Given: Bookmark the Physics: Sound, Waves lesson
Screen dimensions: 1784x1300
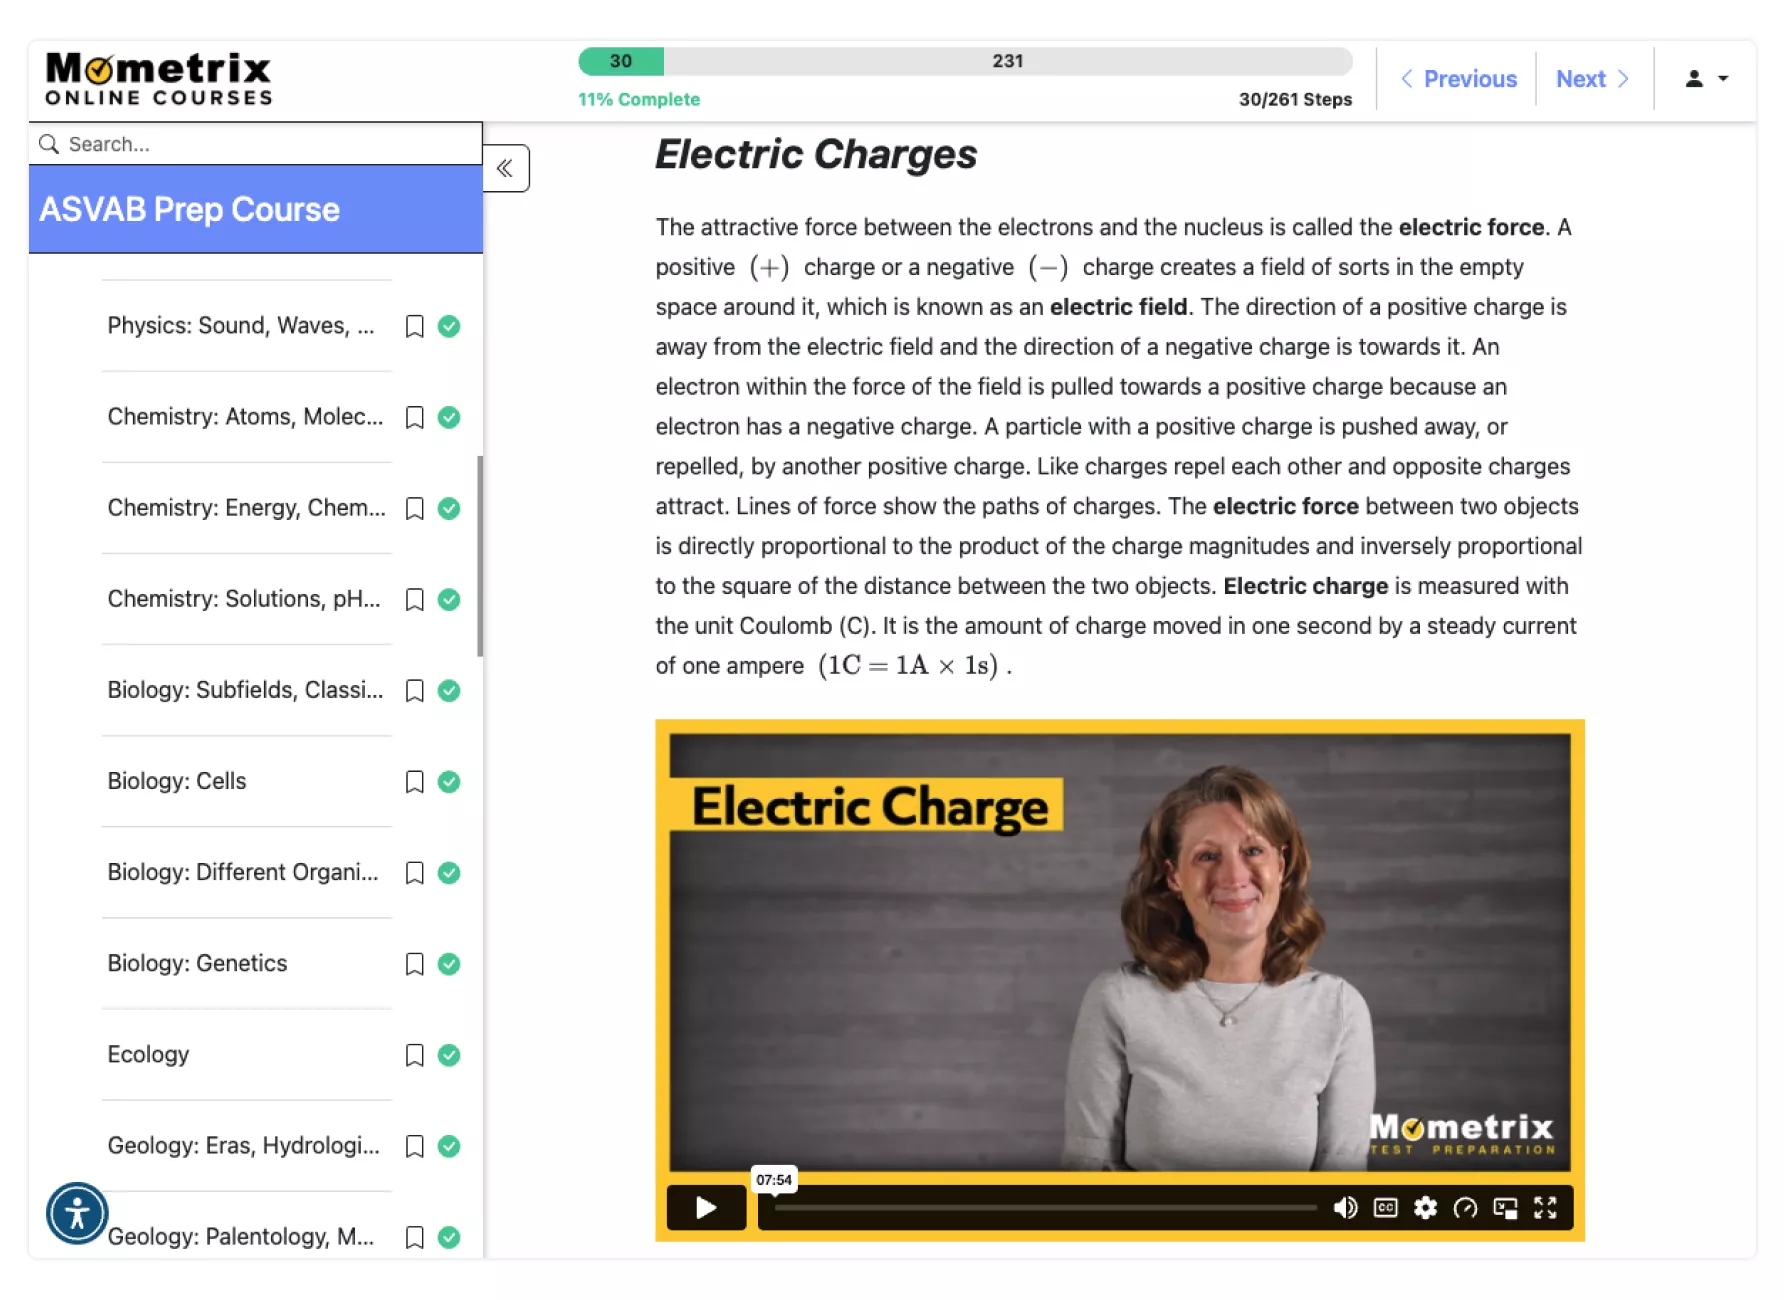Looking at the screenshot, I should click(414, 326).
